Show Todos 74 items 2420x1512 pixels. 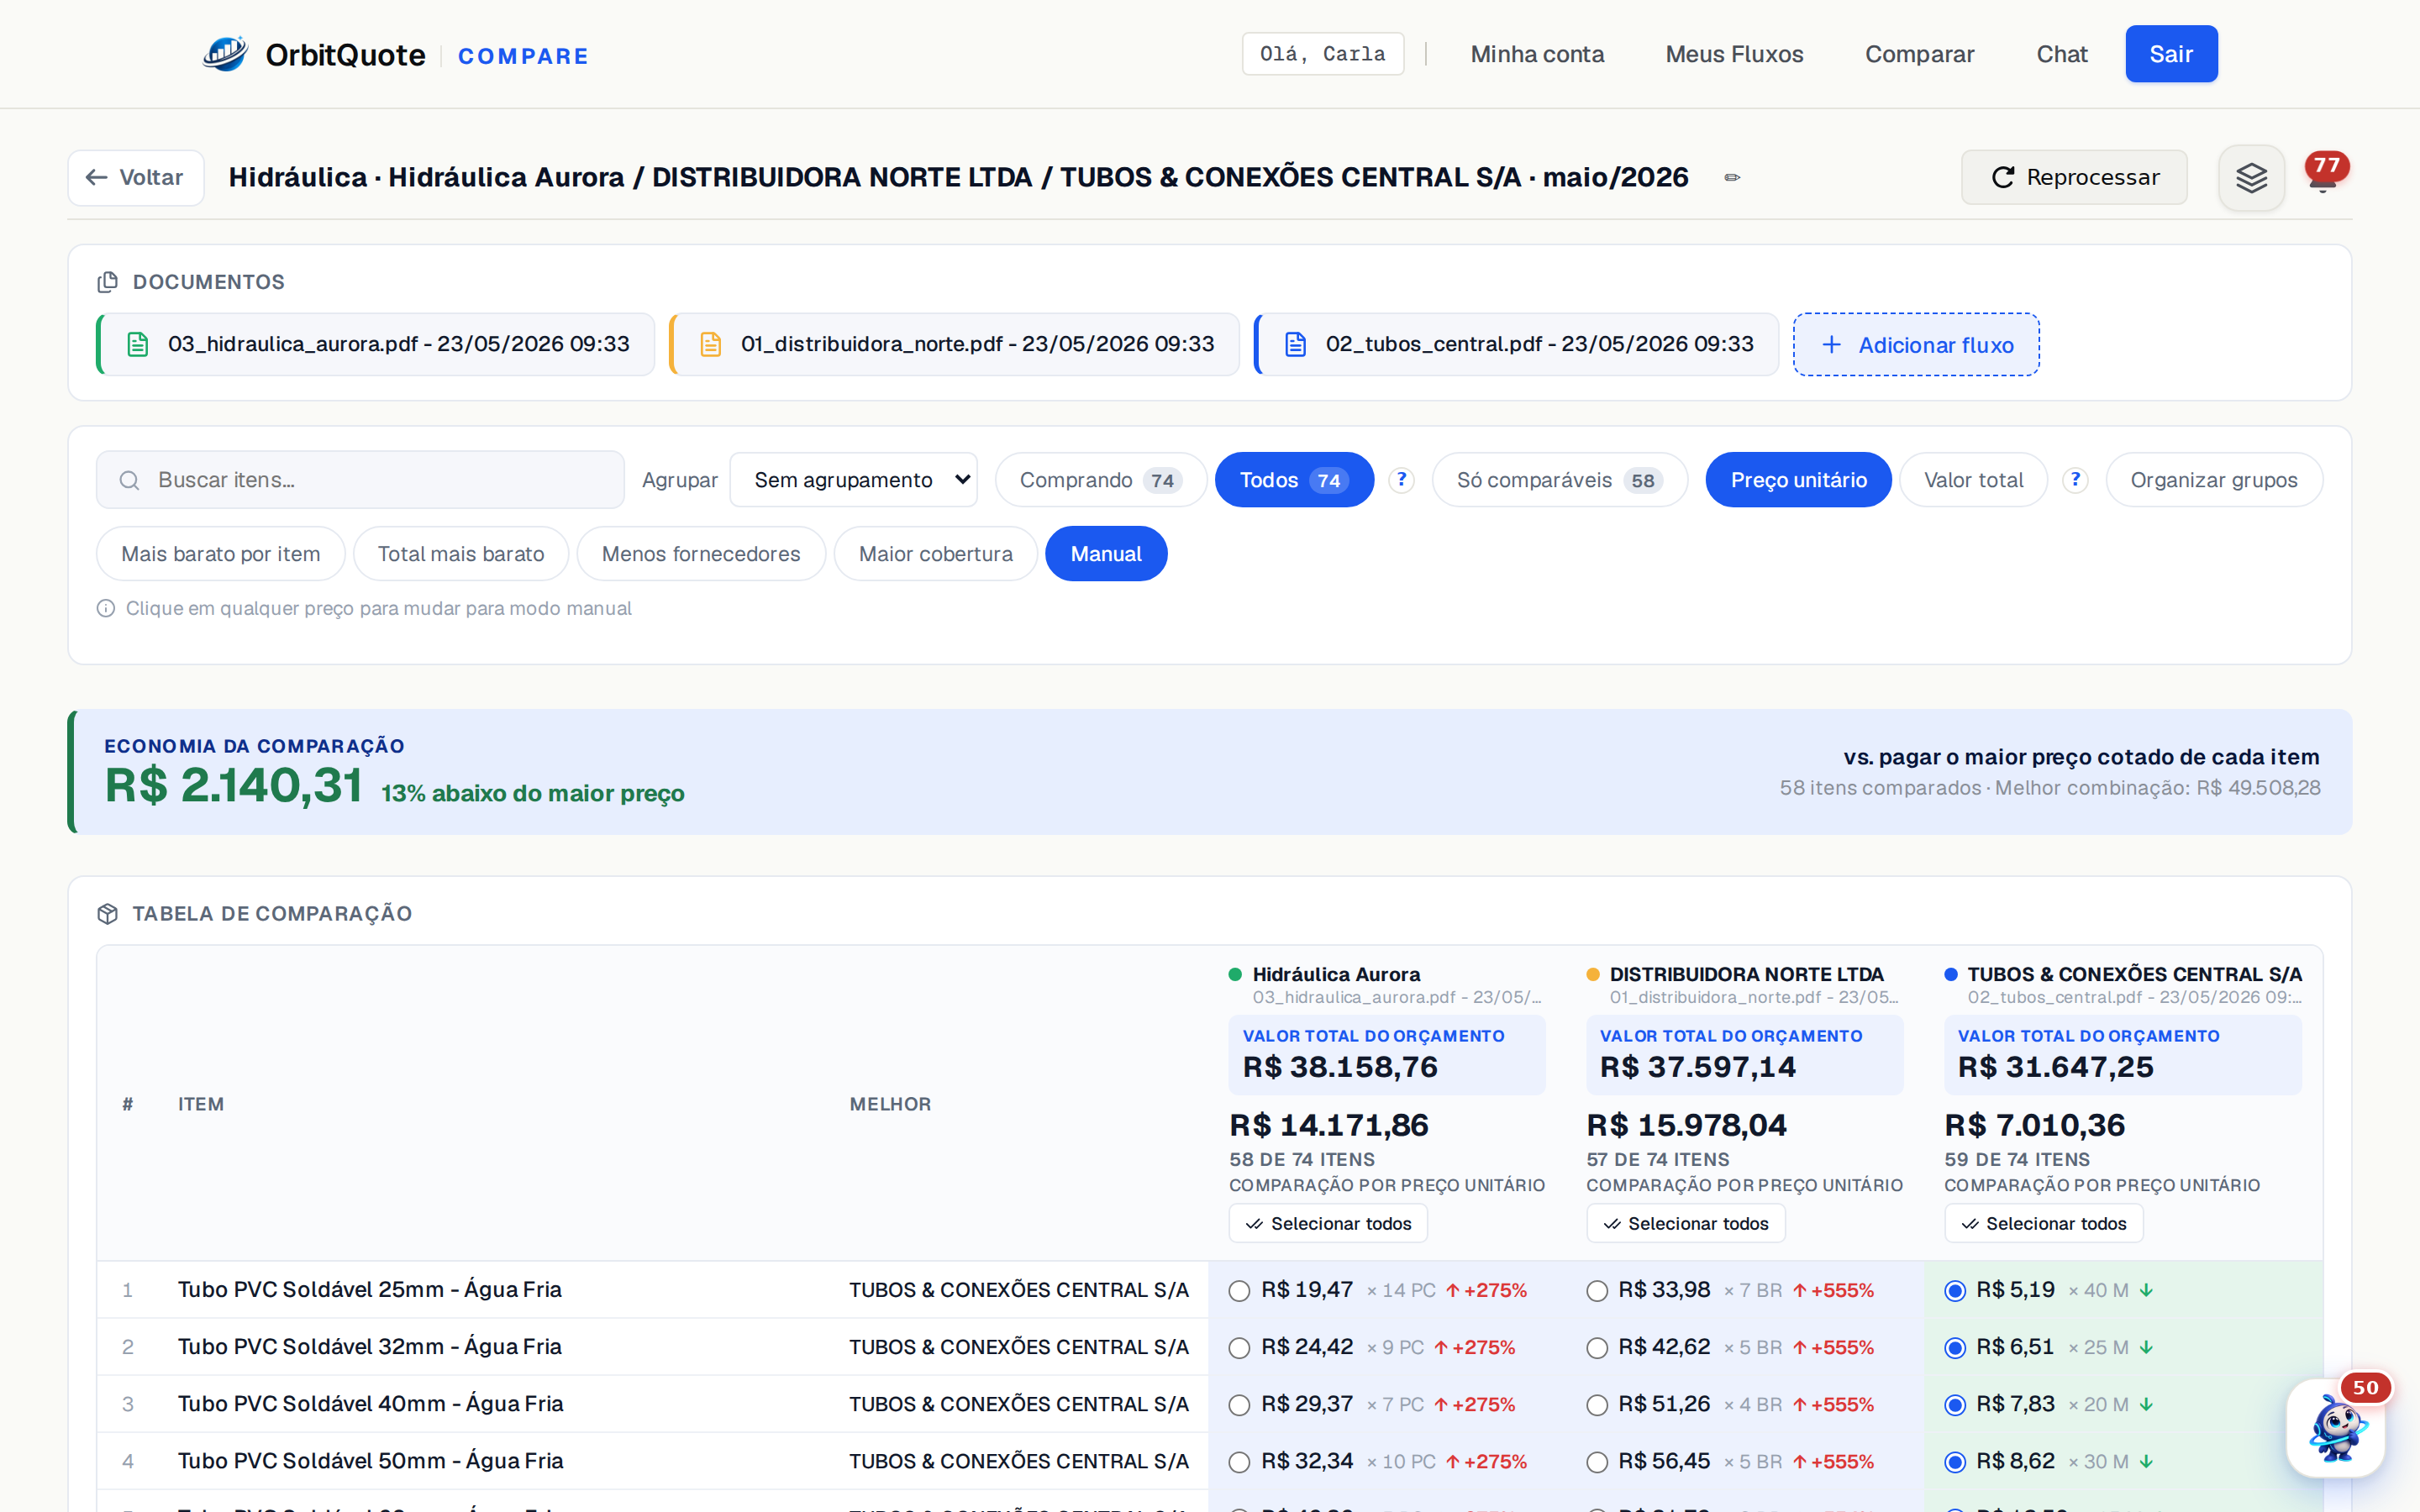(1294, 480)
